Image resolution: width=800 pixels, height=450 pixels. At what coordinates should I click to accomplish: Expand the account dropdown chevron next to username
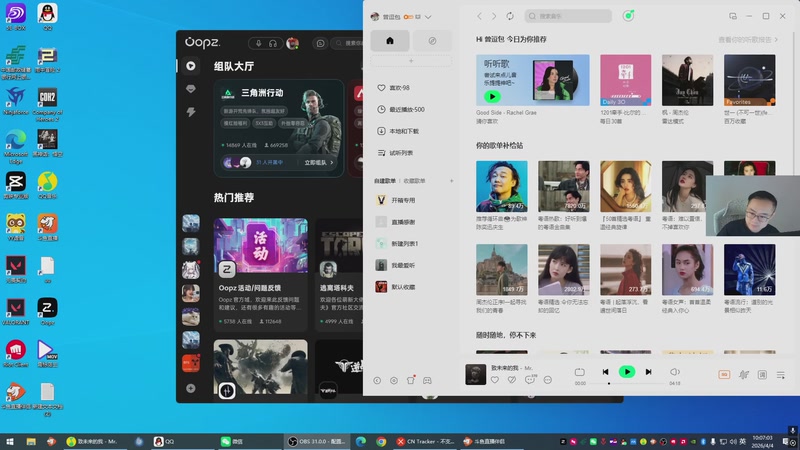point(428,17)
